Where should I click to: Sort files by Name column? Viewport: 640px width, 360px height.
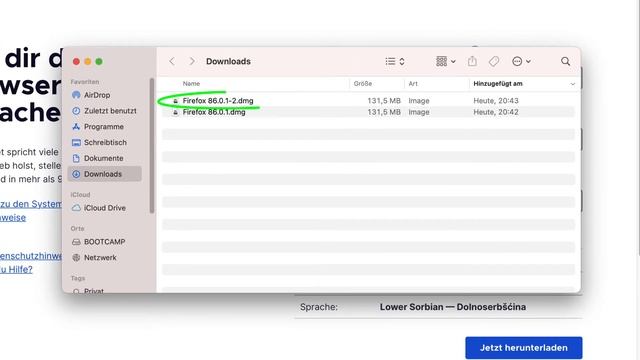[x=191, y=84]
